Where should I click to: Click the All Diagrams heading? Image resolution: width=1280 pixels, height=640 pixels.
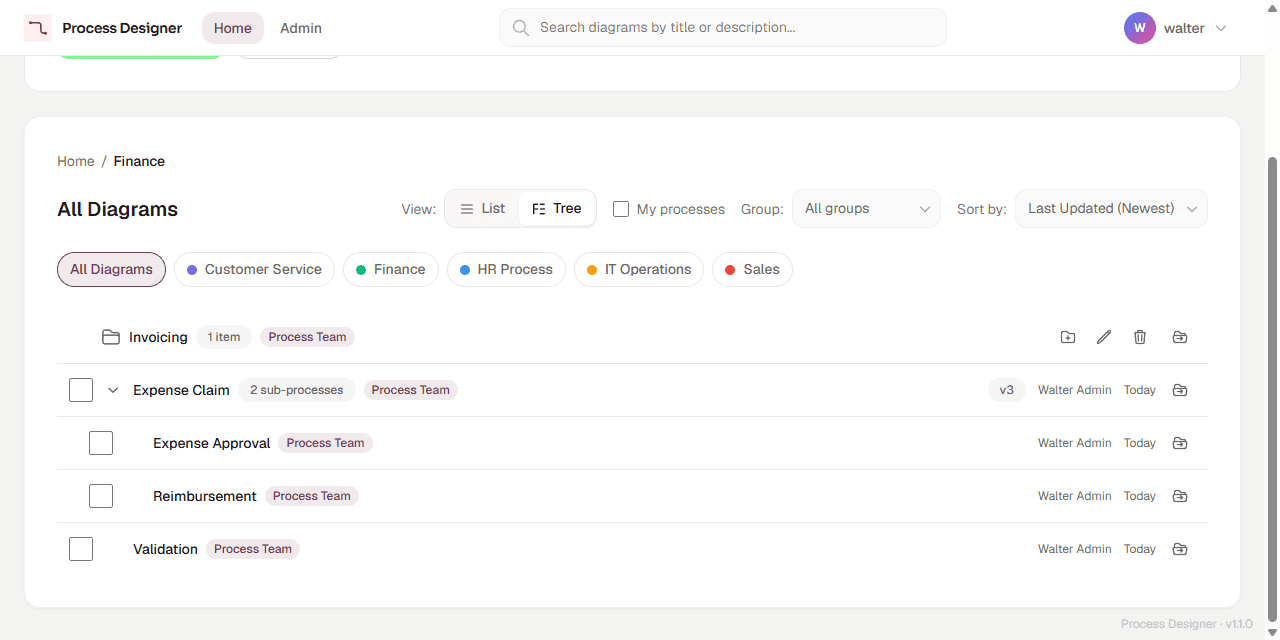click(117, 209)
